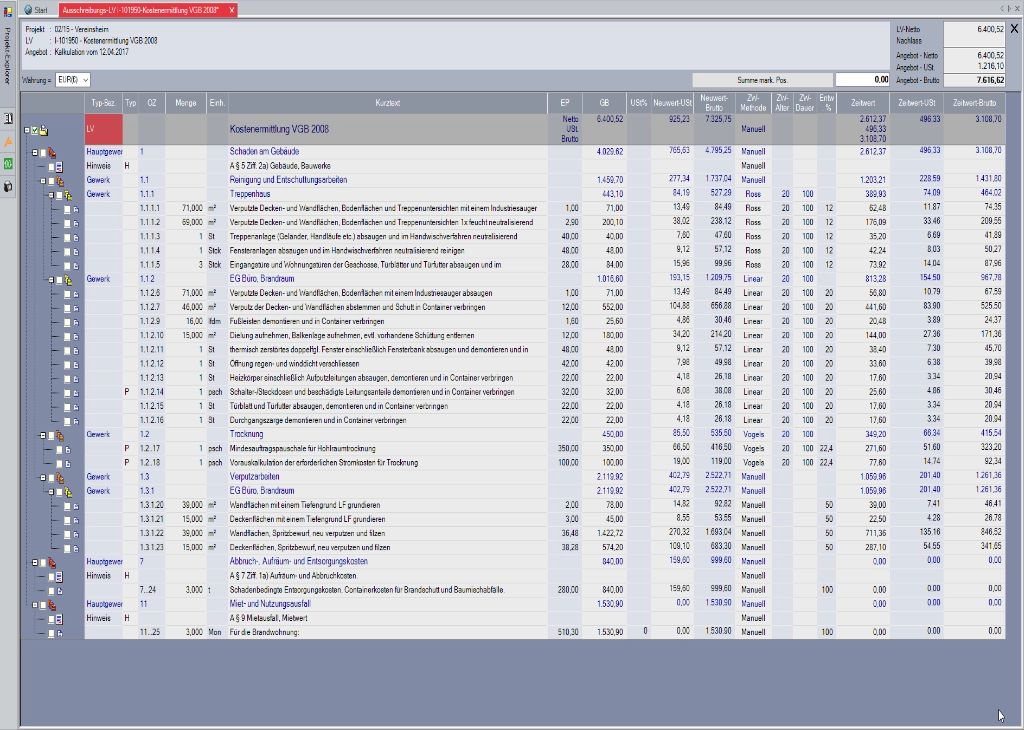The height and width of the screenshot is (730, 1024).
Task: Click the Kurztext column header
Action: (x=388, y=102)
